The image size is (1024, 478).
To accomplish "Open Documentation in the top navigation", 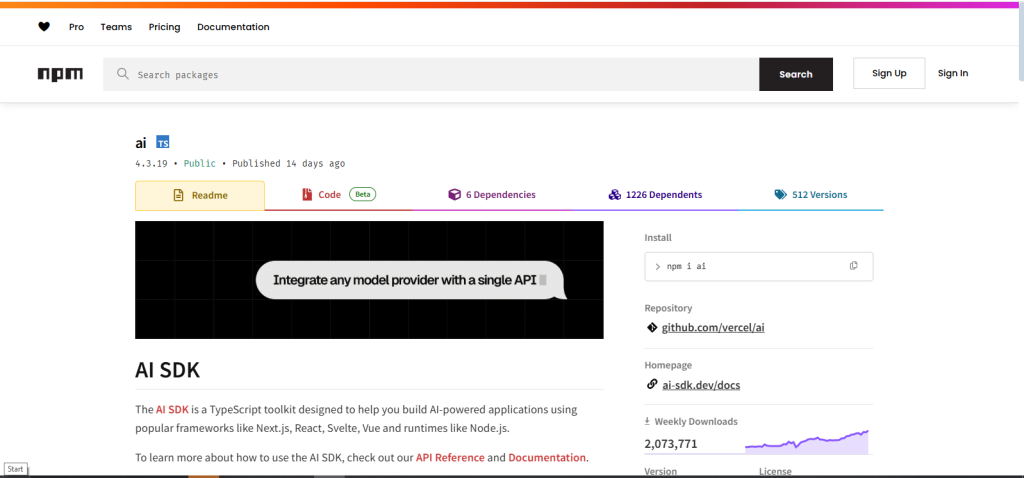I will pyautogui.click(x=233, y=27).
